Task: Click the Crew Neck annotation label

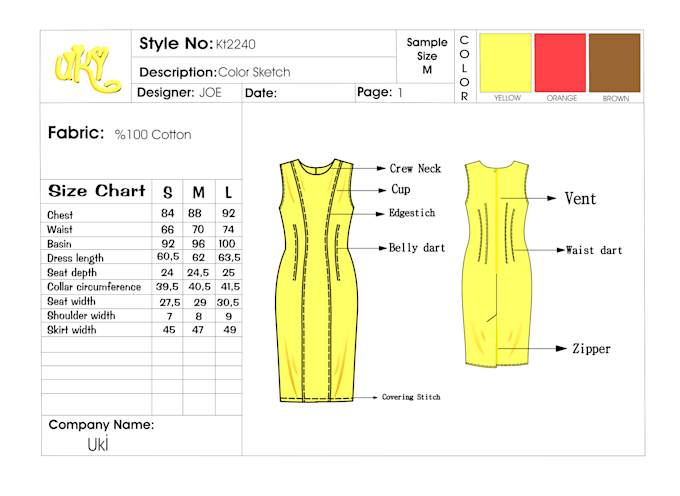Action: (x=415, y=169)
